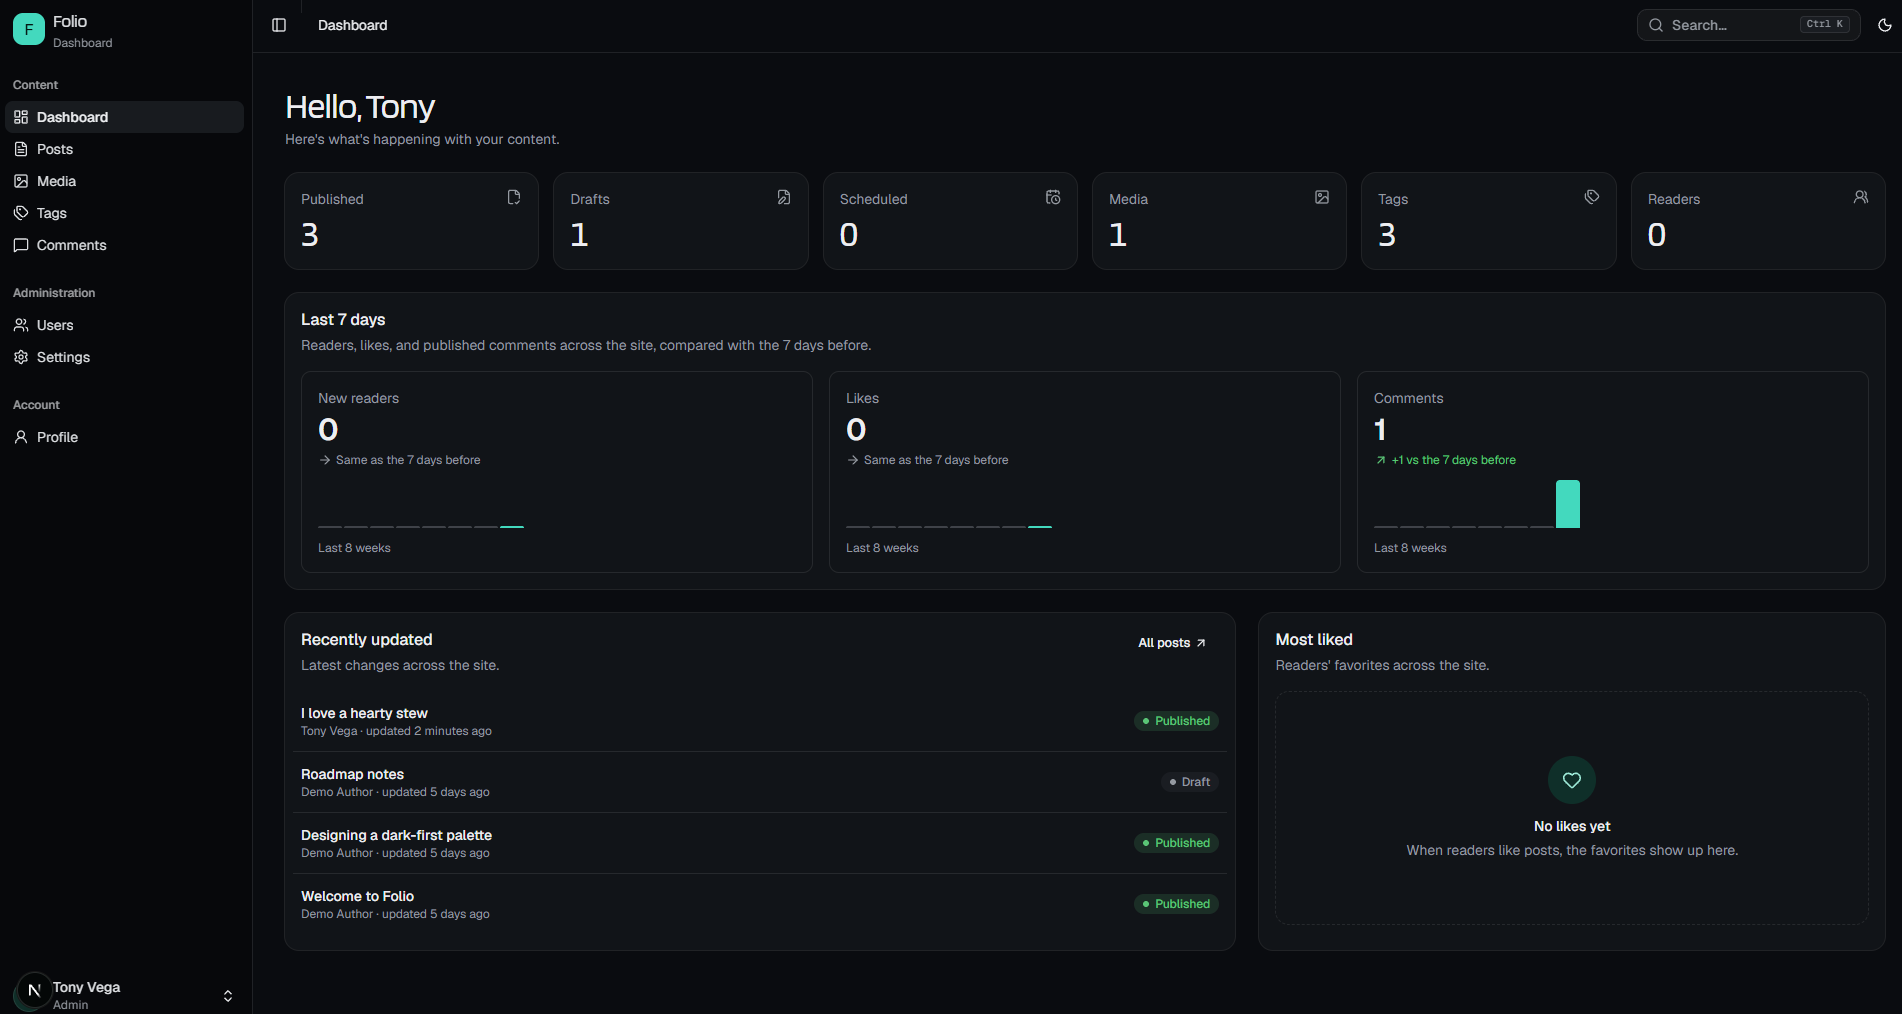Click the Ctrl K shortcut badge
Image resolution: width=1902 pixels, height=1014 pixels.
coord(1825,24)
